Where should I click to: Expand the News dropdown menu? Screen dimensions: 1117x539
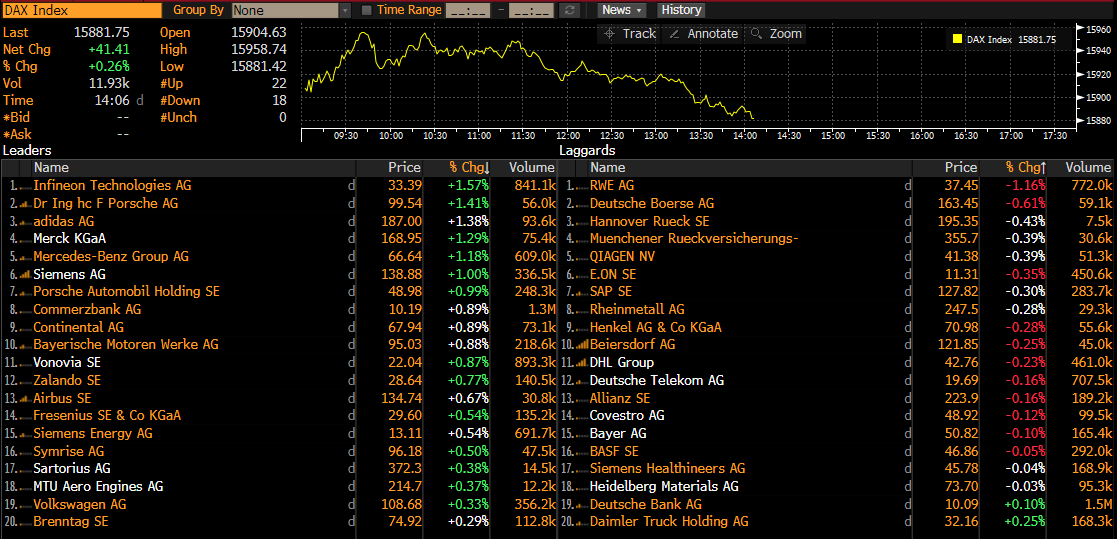622,10
